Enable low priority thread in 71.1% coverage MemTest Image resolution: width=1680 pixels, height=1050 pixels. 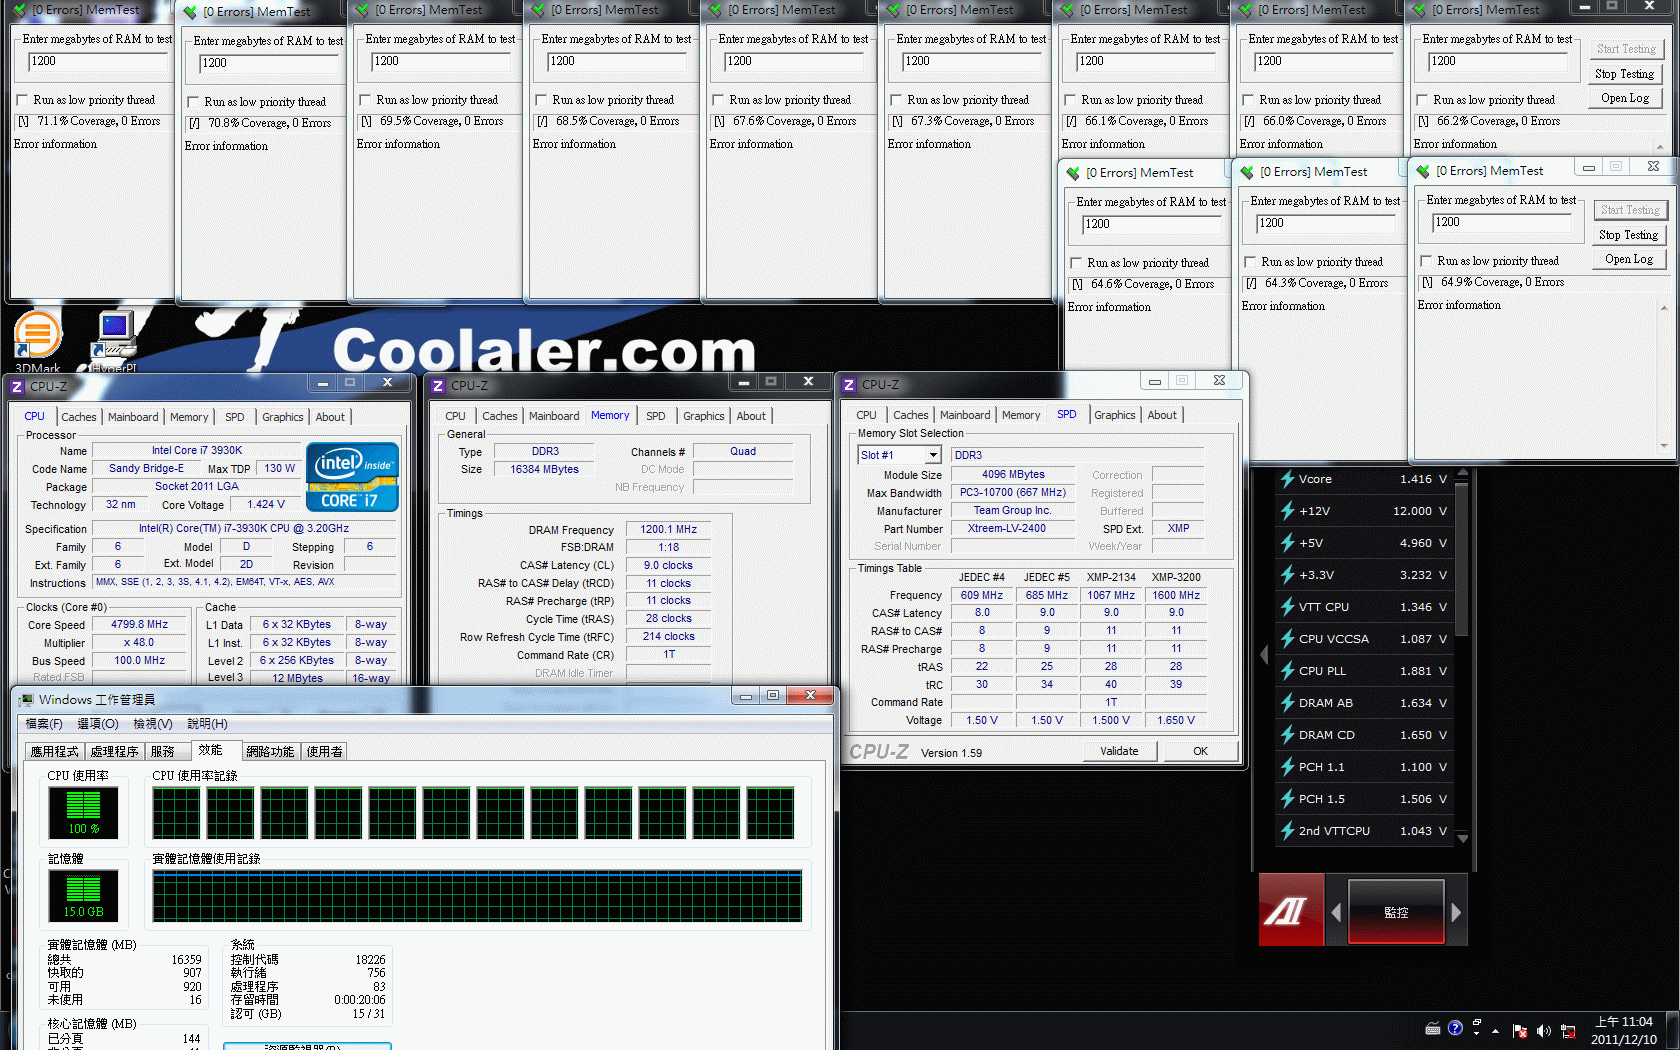(22, 100)
